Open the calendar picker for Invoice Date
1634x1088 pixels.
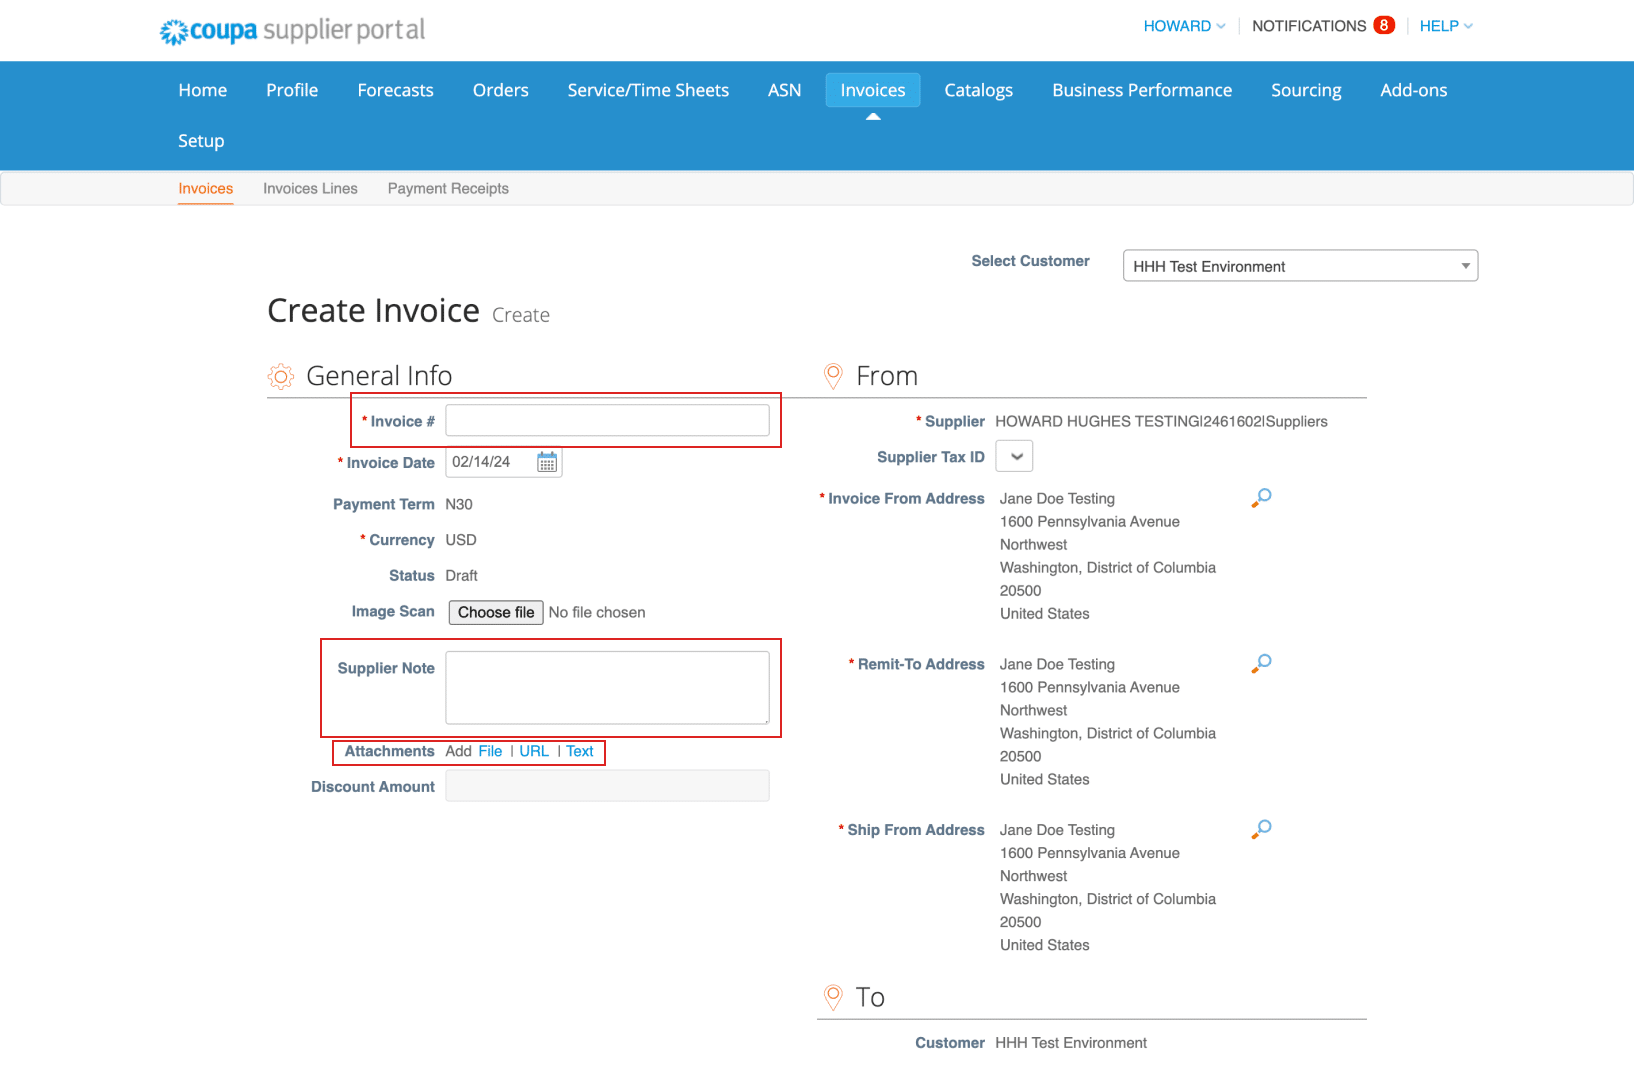click(546, 462)
